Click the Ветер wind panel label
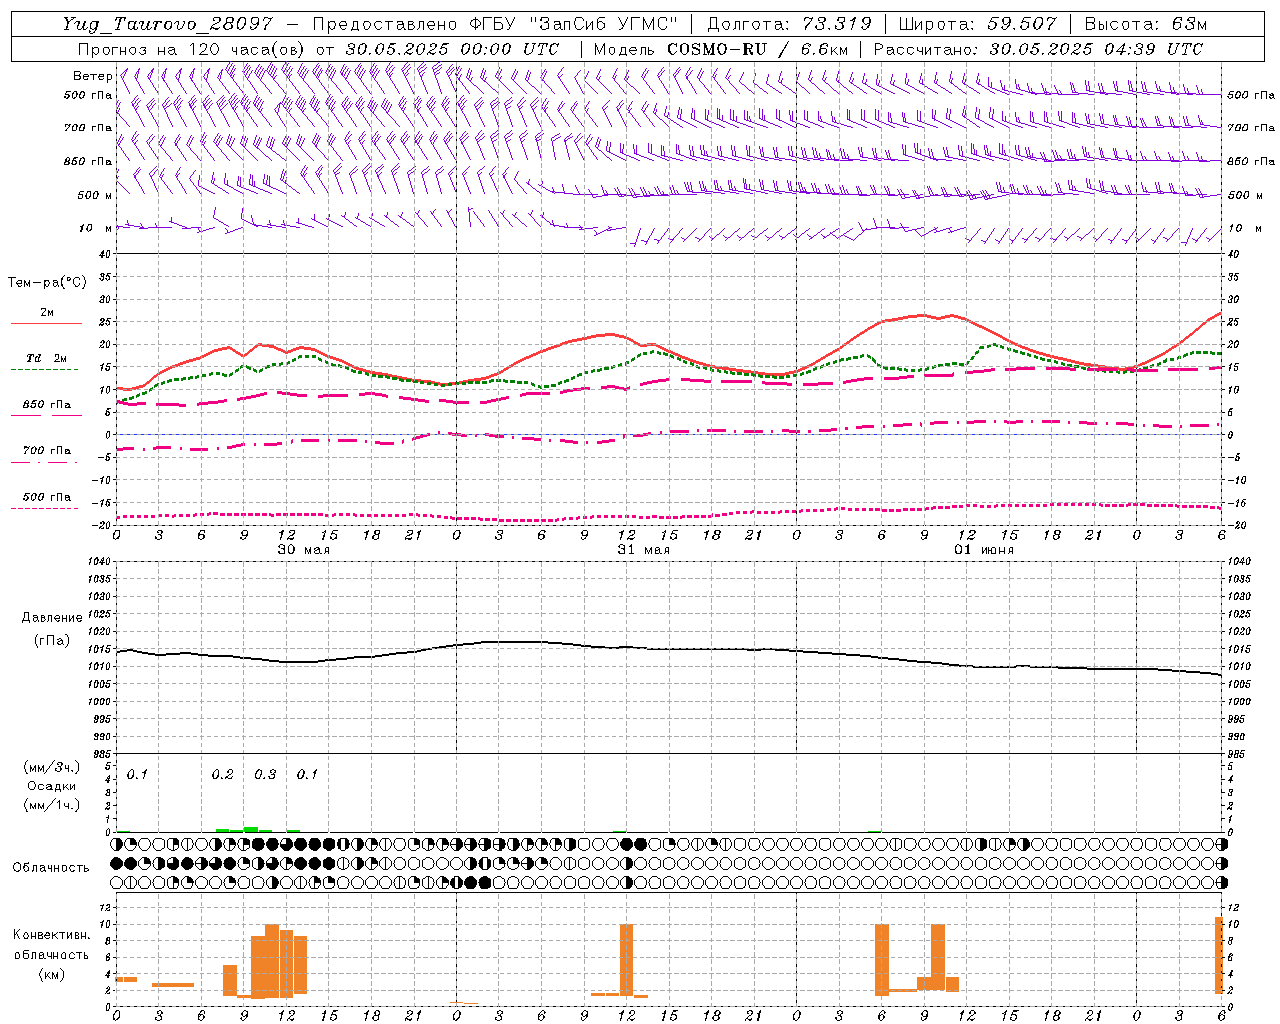This screenshot has width=1280, height=1024. pos(93,76)
